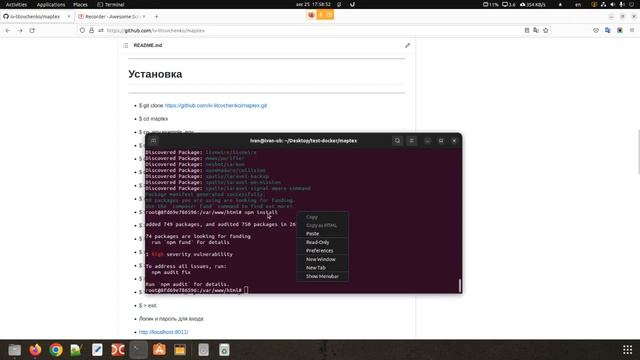640x360 pixels.
Task: Open the text editor dock icon
Action: click(97, 350)
